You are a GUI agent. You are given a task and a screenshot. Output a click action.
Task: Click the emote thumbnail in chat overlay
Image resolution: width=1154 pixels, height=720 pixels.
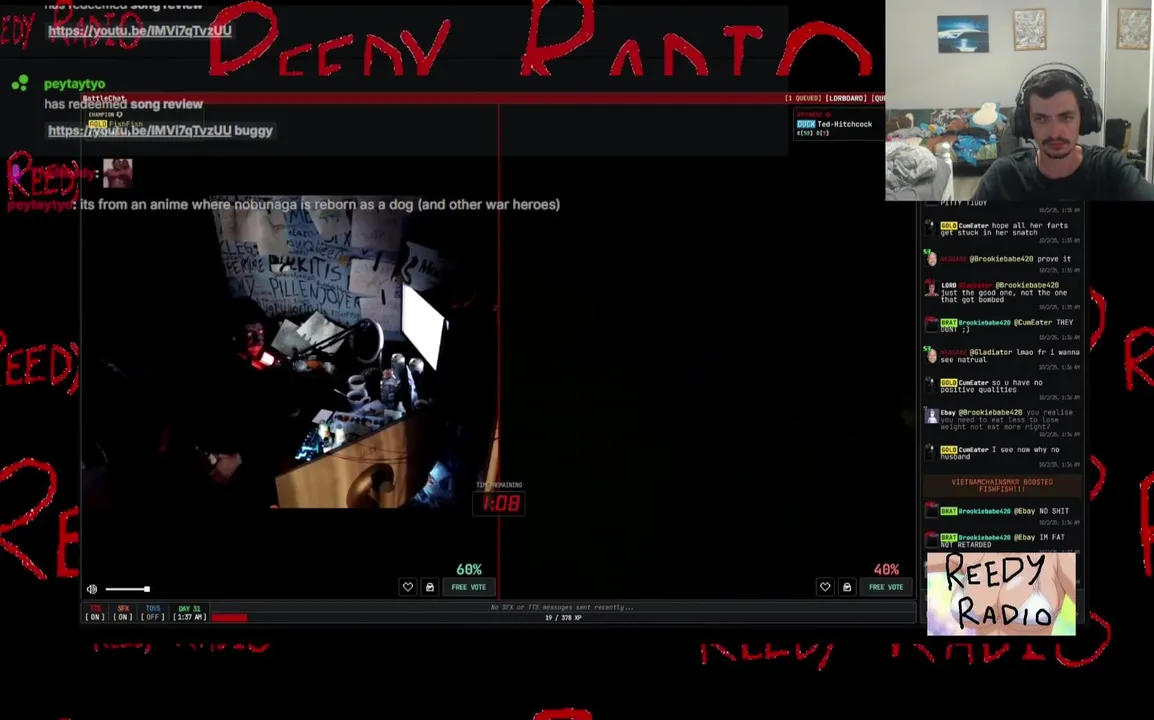click(117, 174)
